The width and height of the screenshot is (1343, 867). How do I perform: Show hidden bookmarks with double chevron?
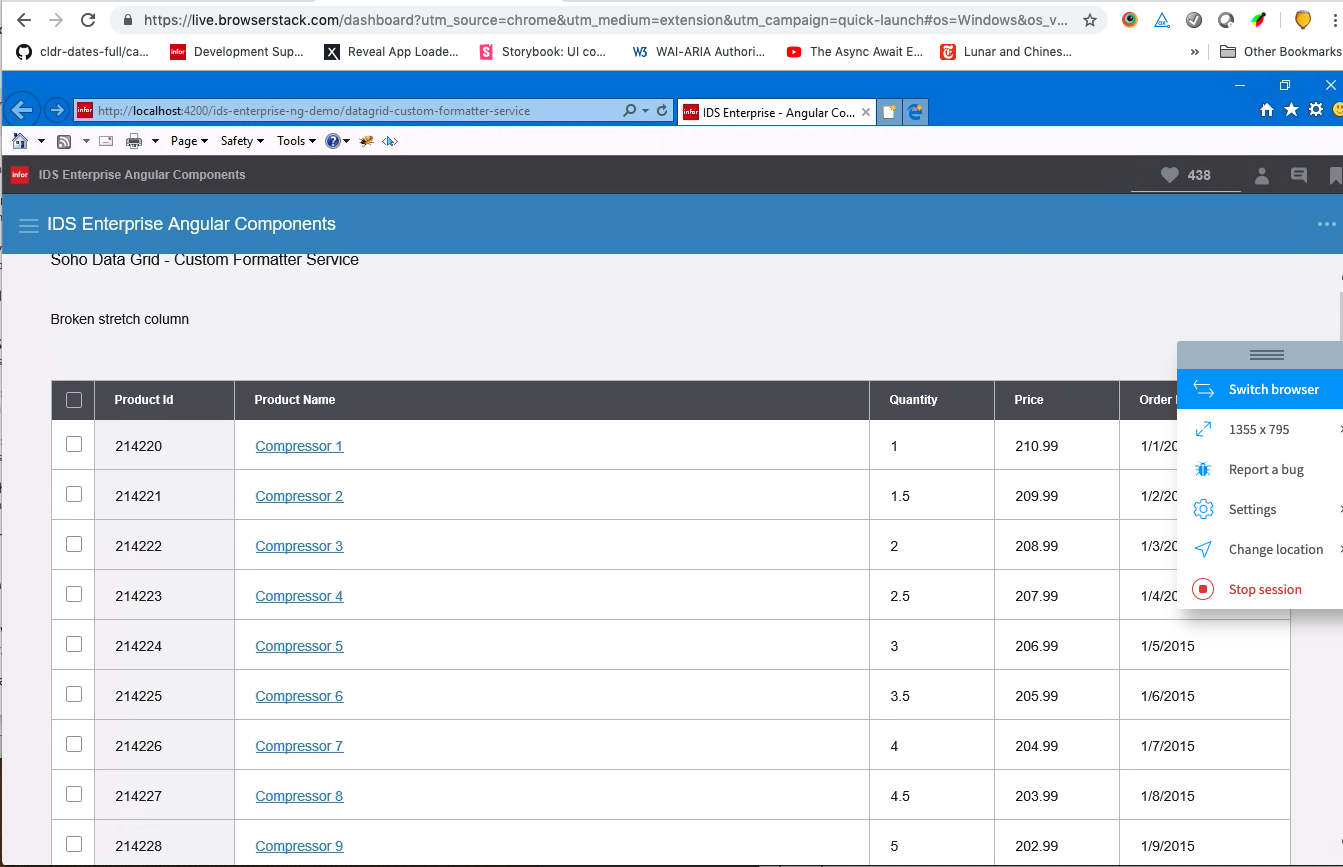[x=1195, y=52]
